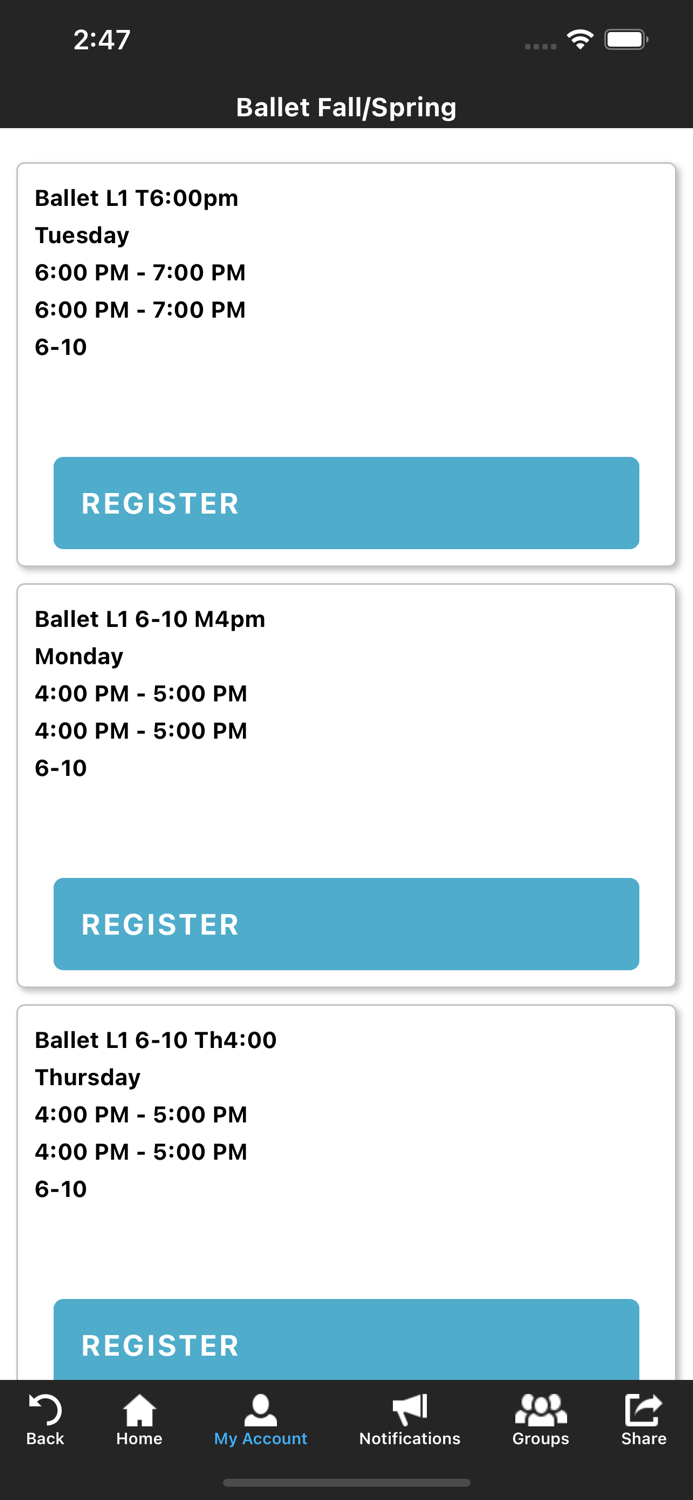Tap the clock showing 2:47
The image size is (693, 1500).
tap(102, 41)
